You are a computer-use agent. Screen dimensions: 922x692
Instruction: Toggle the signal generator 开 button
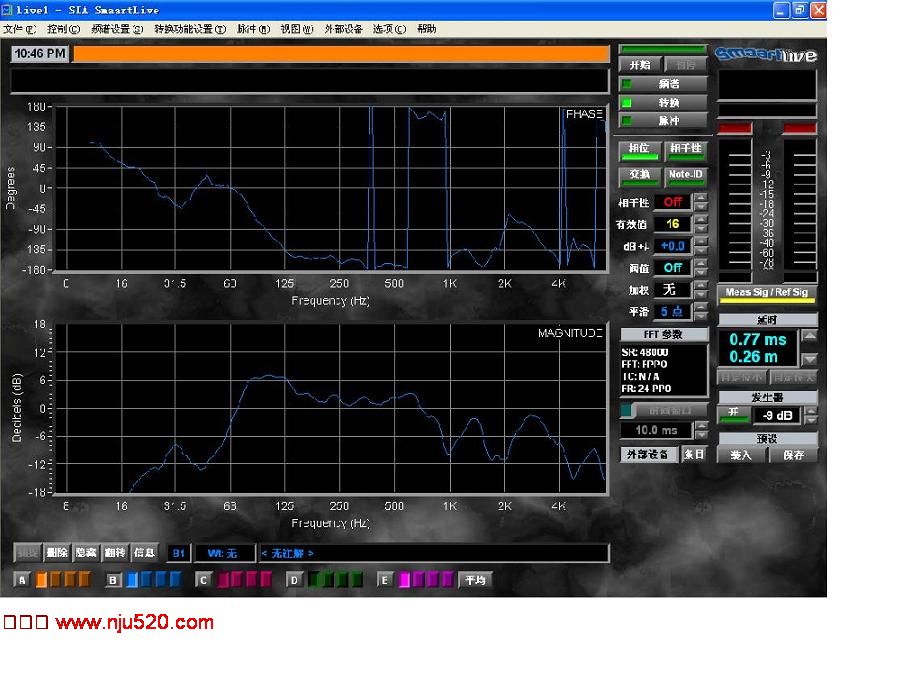coord(733,414)
